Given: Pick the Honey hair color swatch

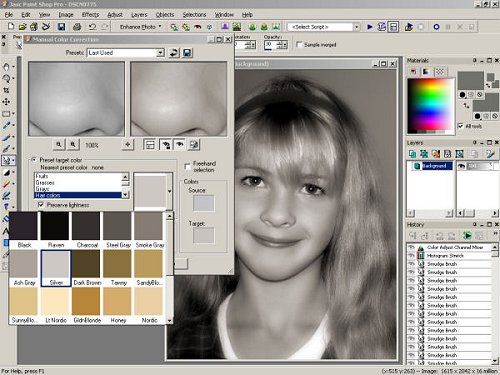Looking at the screenshot, I should click(x=118, y=305).
